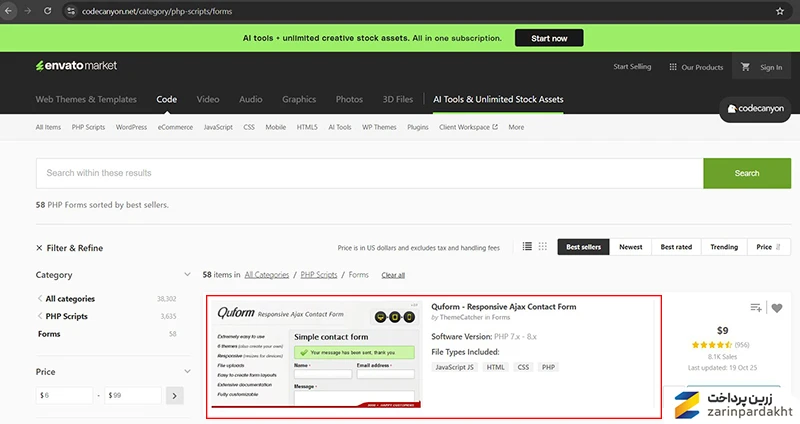
Task: Open the More submenu
Action: click(516, 127)
